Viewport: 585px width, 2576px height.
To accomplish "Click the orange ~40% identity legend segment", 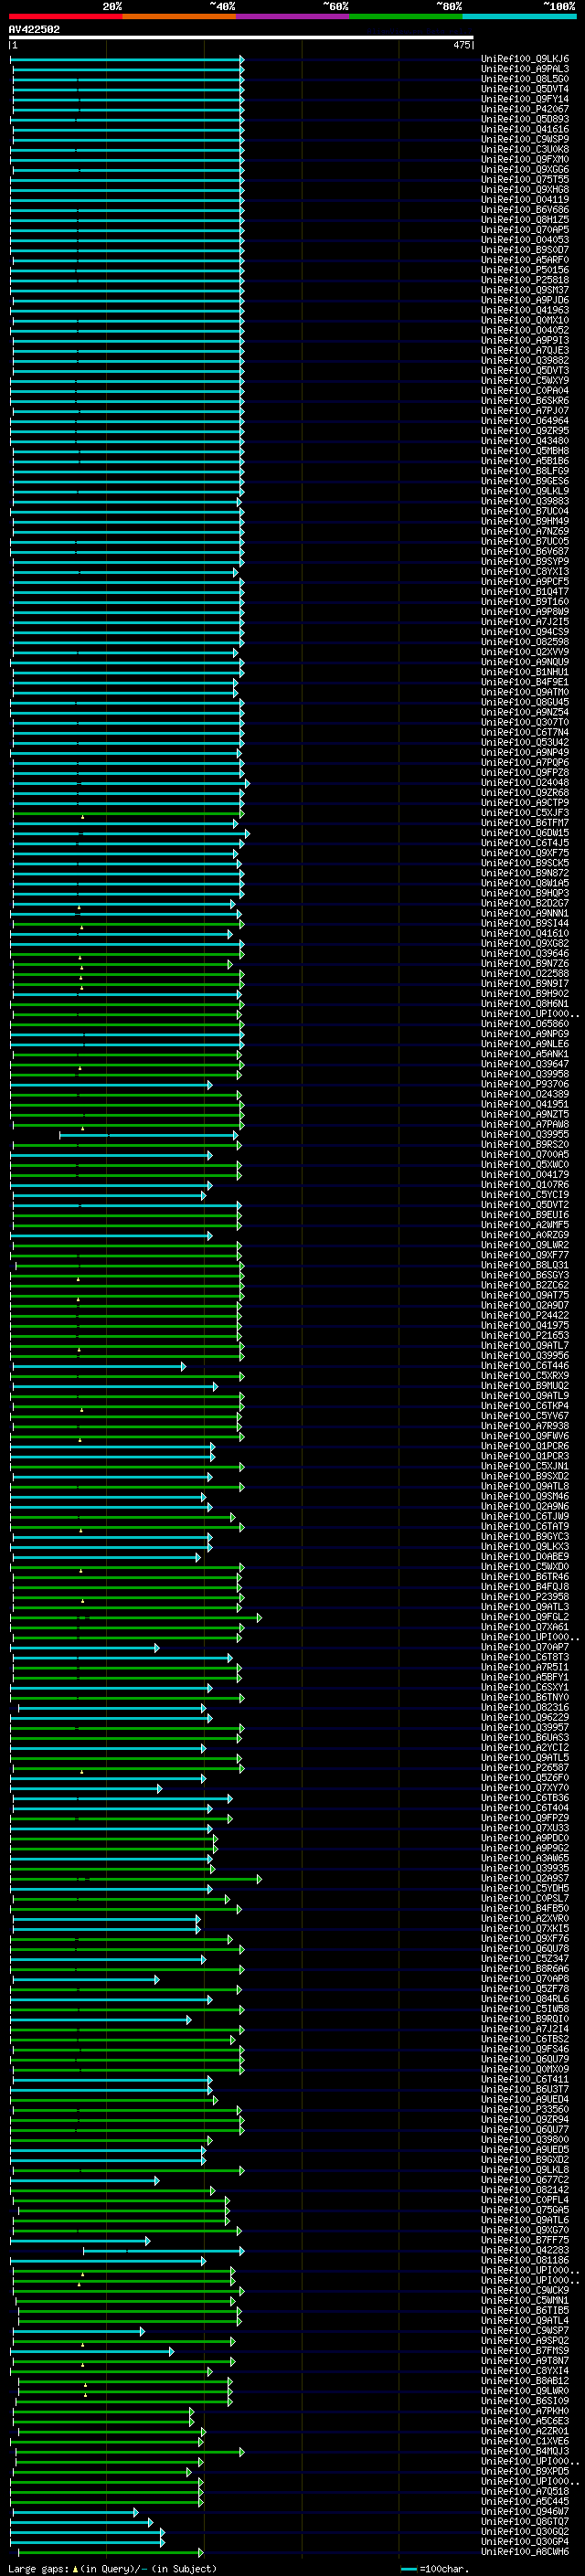I will point(179,16).
